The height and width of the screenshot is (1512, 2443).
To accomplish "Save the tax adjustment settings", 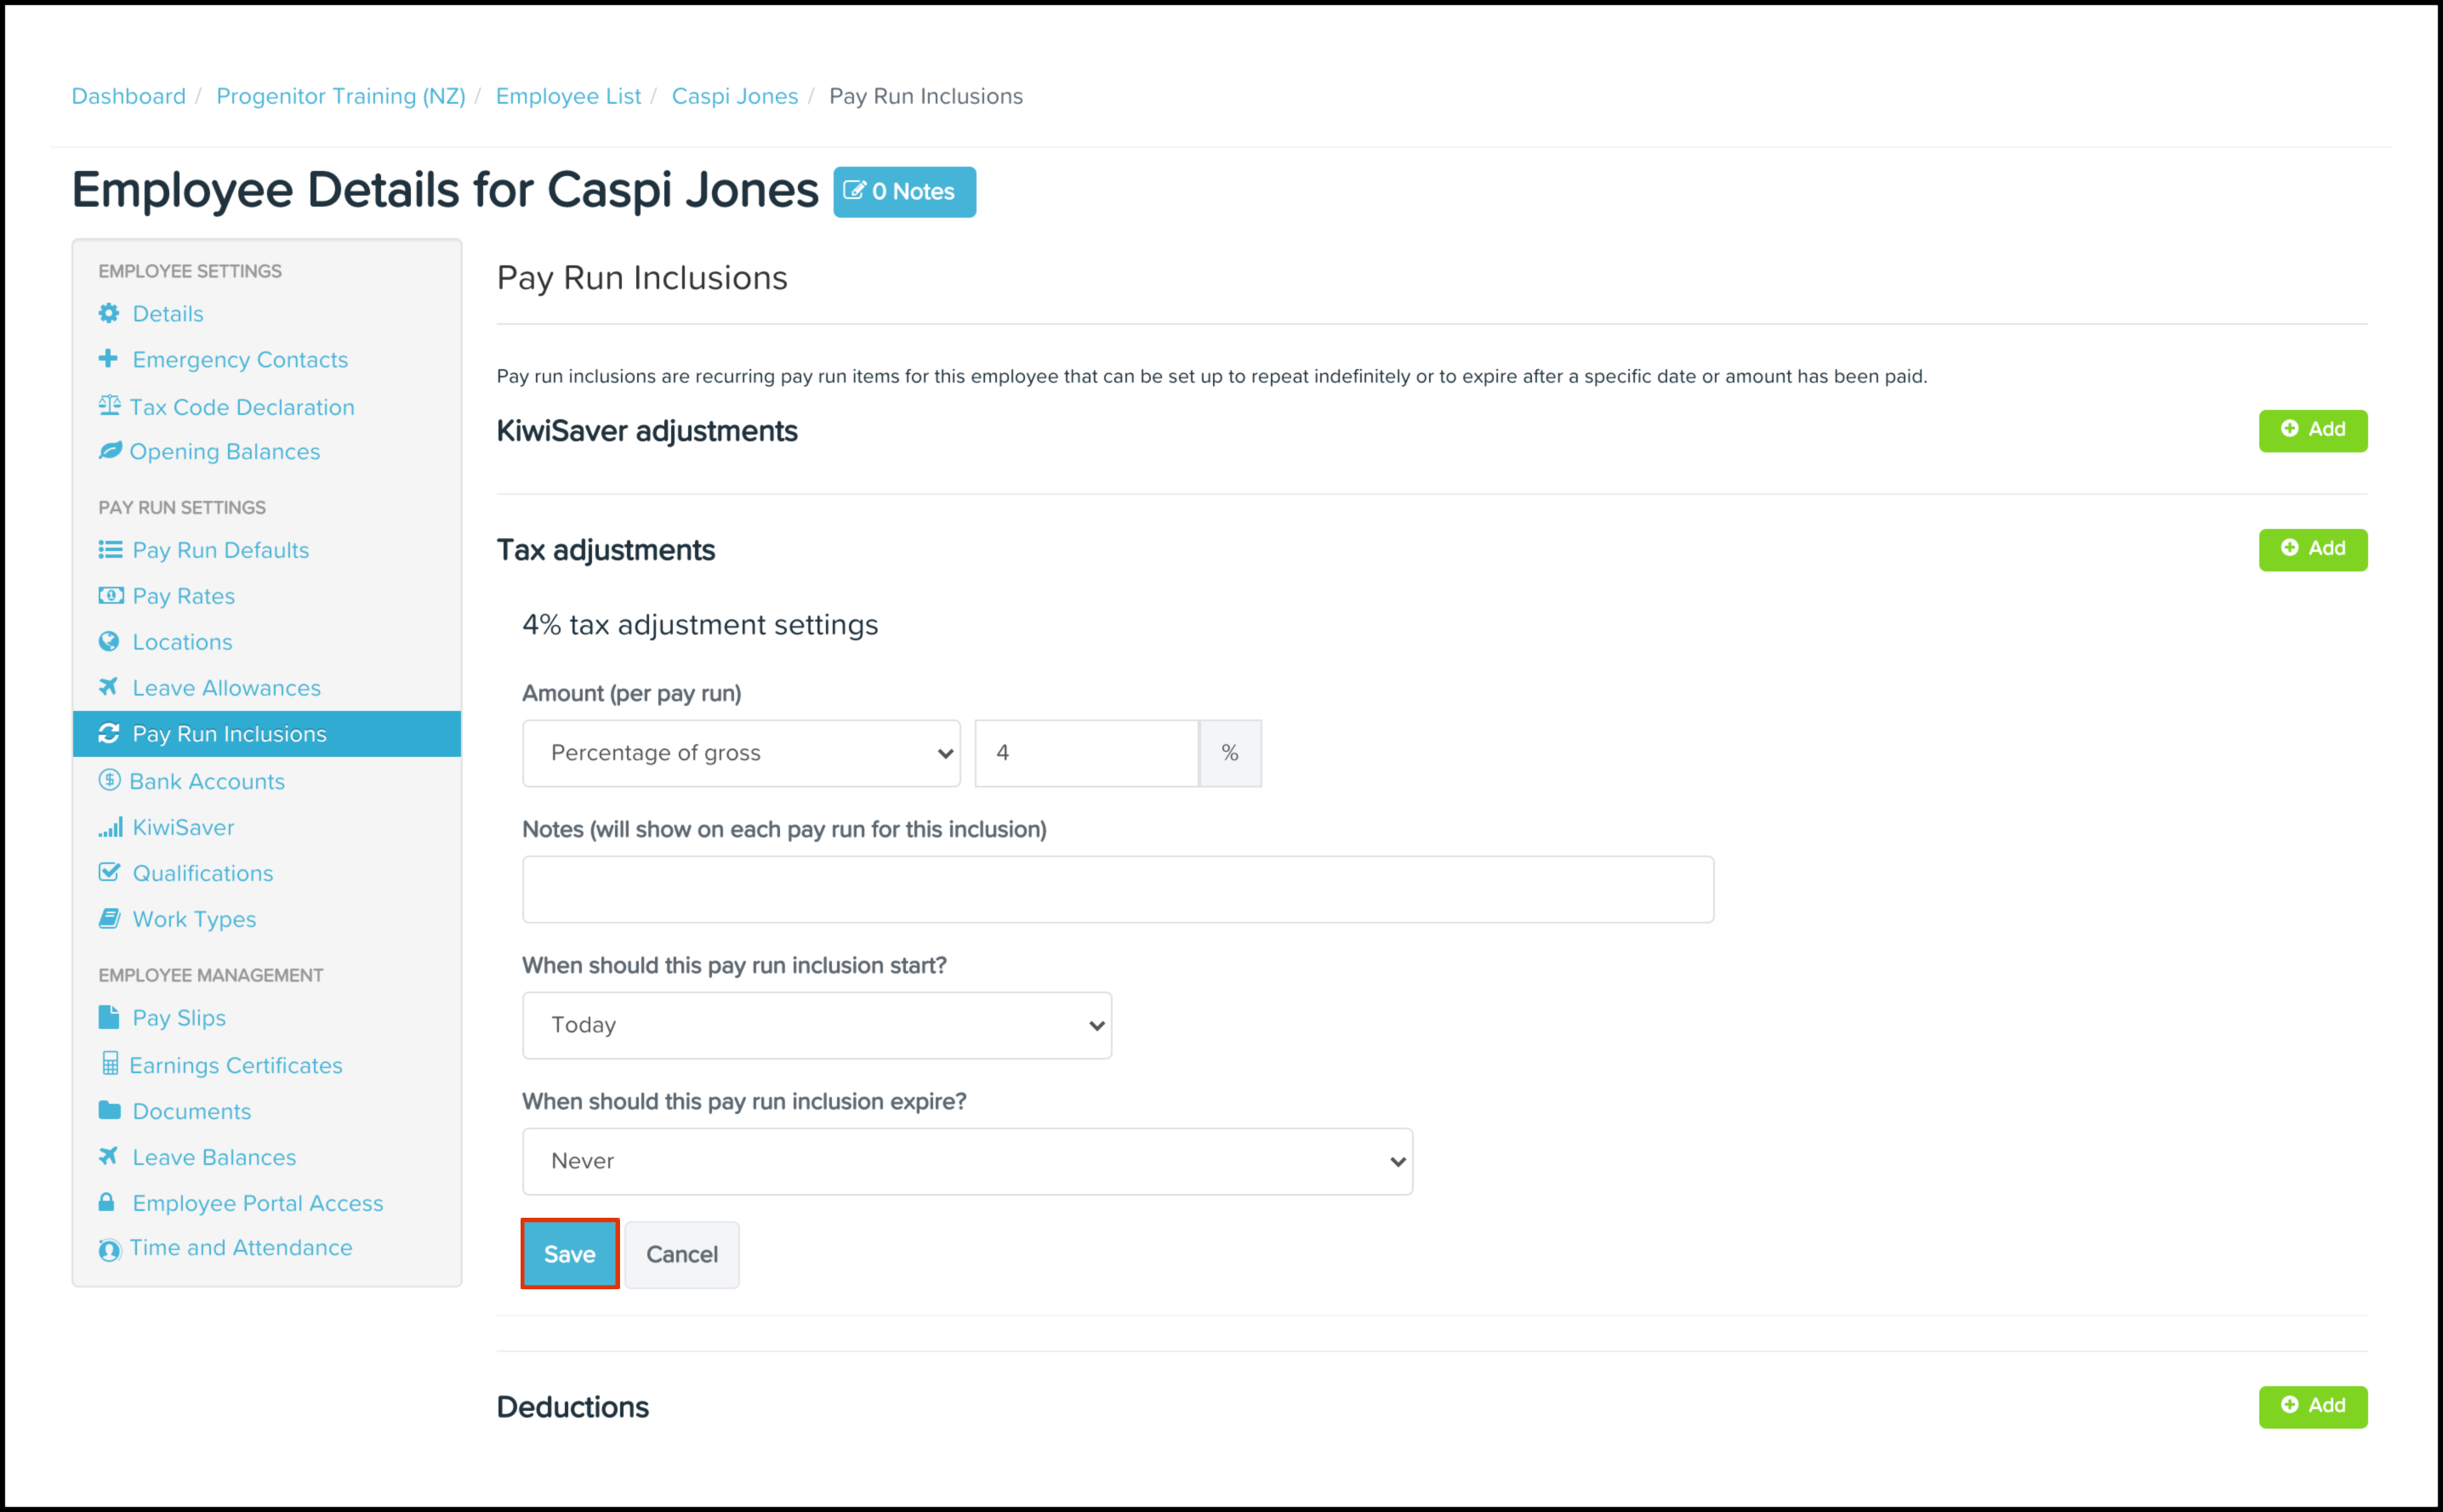I will click(x=569, y=1254).
